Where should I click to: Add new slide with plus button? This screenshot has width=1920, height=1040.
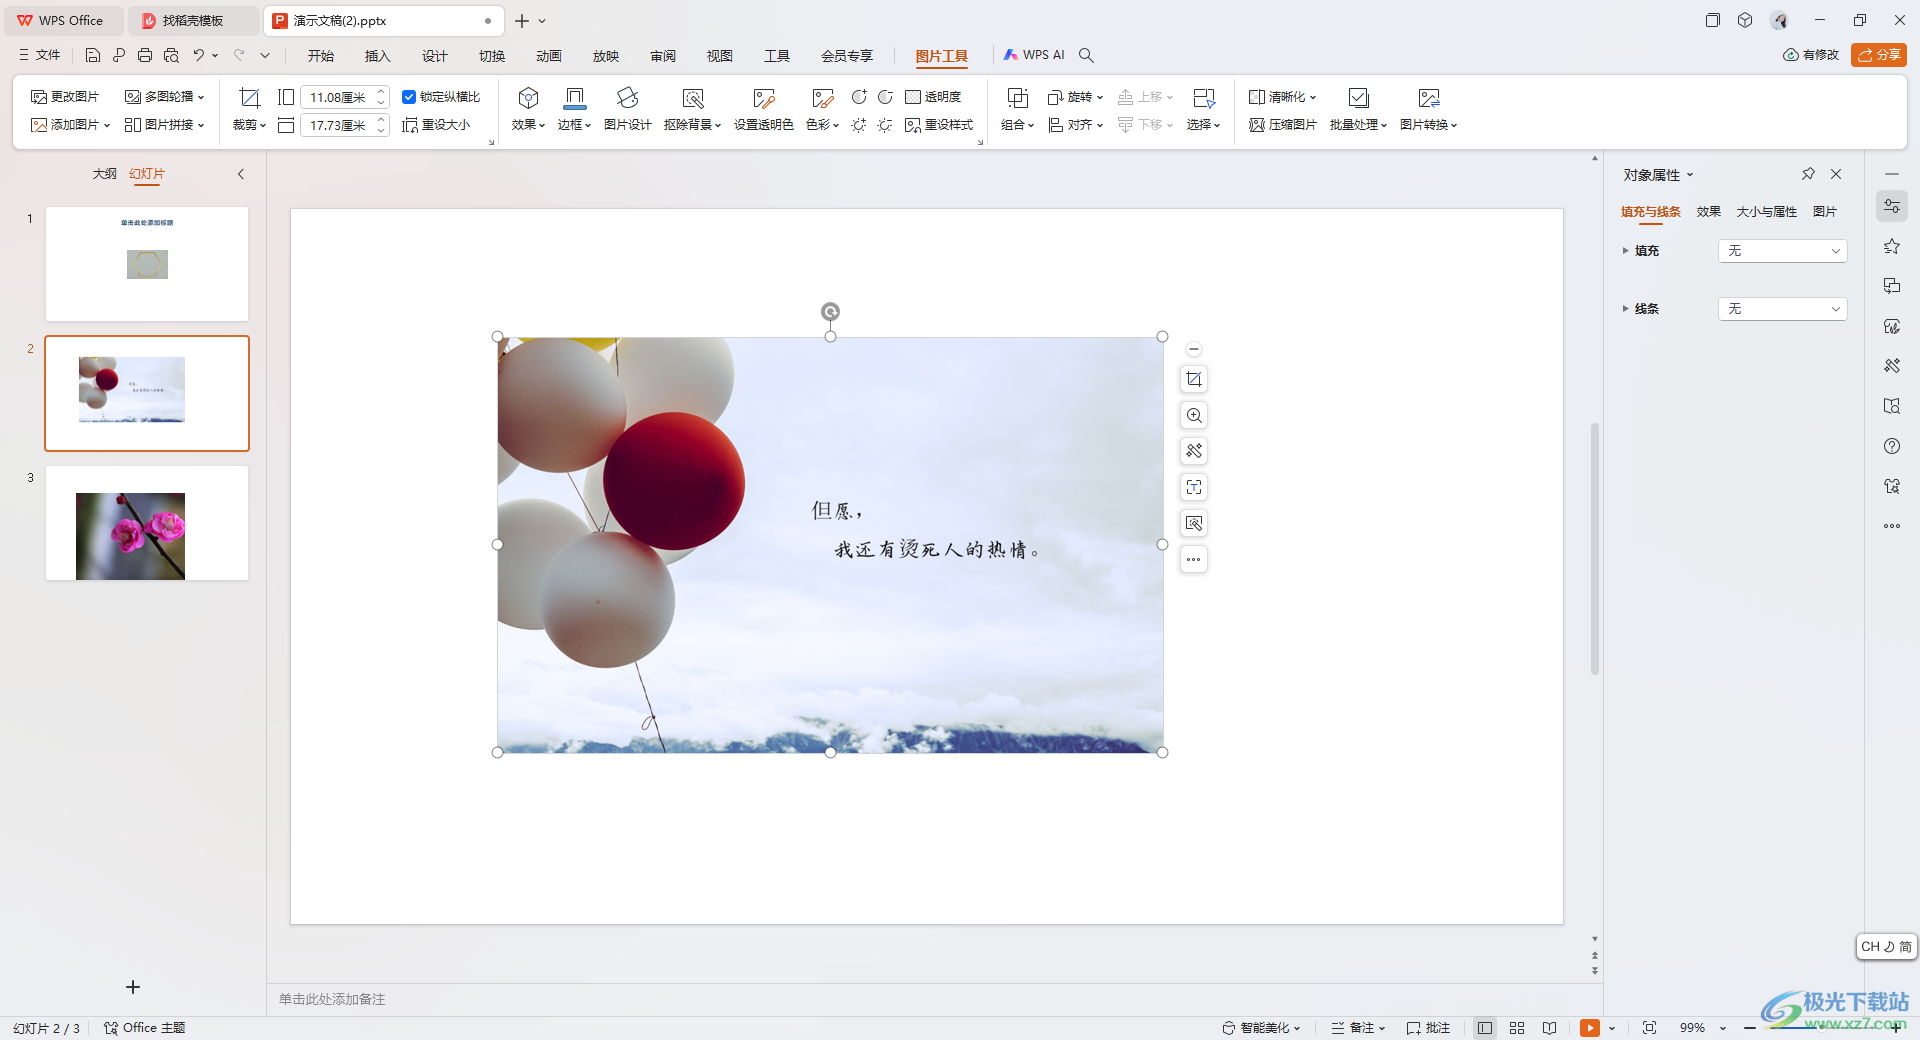click(x=133, y=987)
